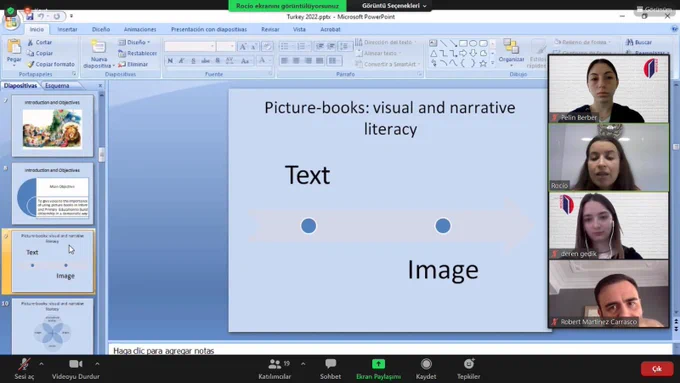The image size is (680, 383).
Task: Open Görüntü Seçenekleri view options dropdown
Action: point(394,6)
